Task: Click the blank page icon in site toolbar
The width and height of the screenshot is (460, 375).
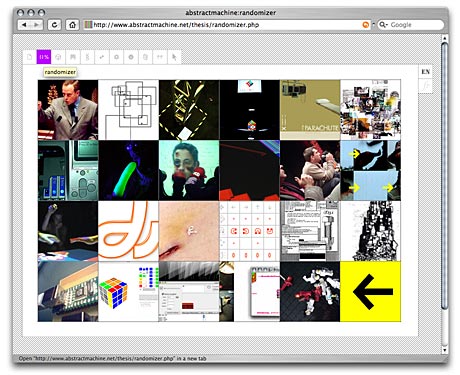Action: (x=29, y=57)
